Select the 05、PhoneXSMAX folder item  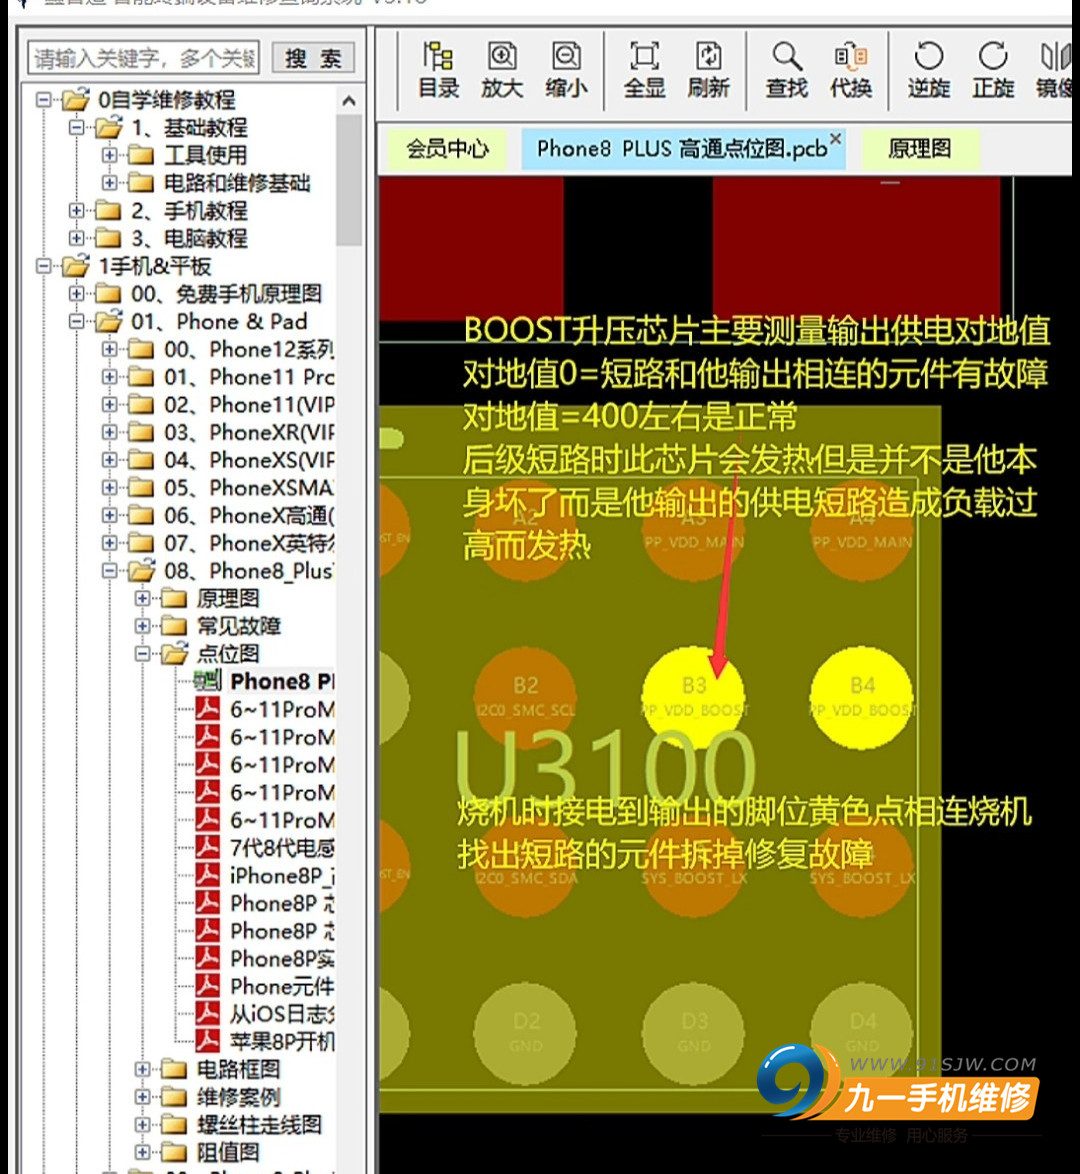point(249,487)
